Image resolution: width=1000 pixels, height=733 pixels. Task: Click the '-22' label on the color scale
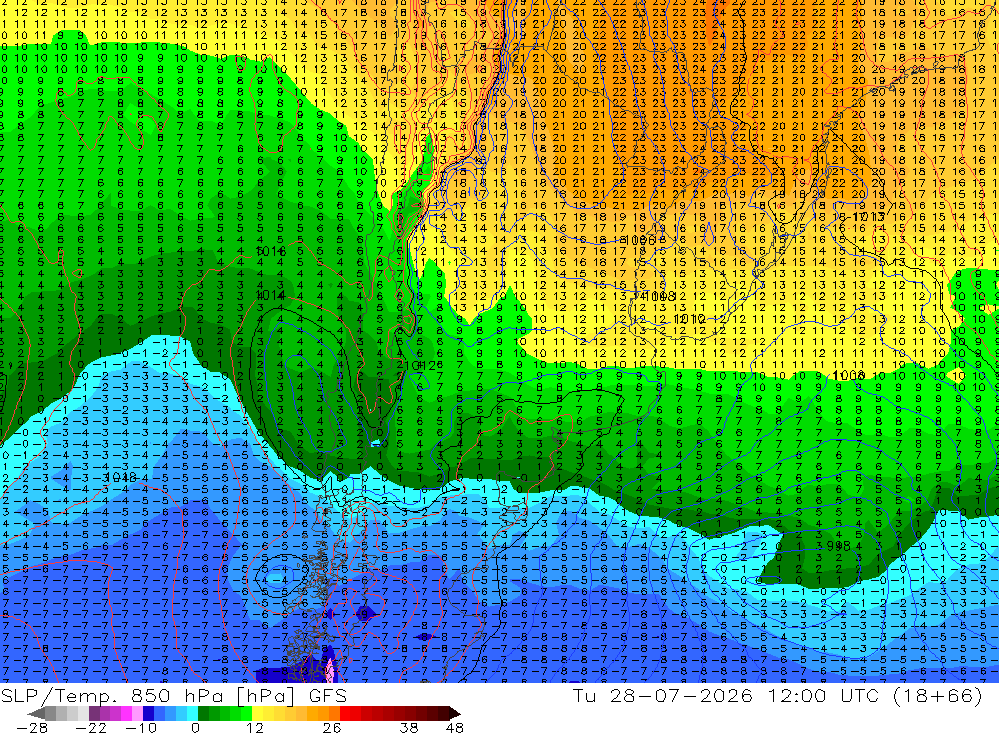(91, 727)
